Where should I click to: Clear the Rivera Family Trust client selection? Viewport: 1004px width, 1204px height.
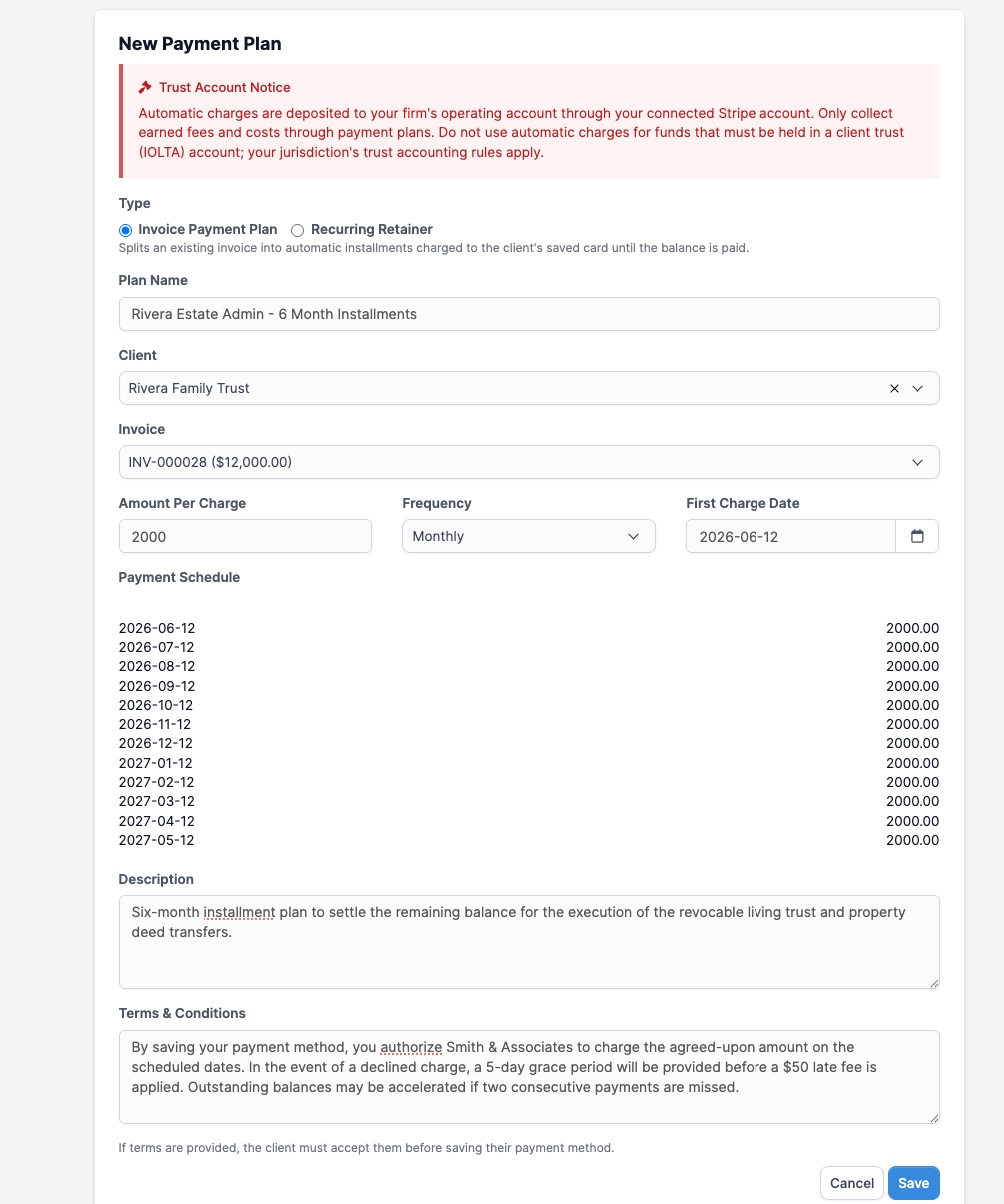[x=894, y=388]
